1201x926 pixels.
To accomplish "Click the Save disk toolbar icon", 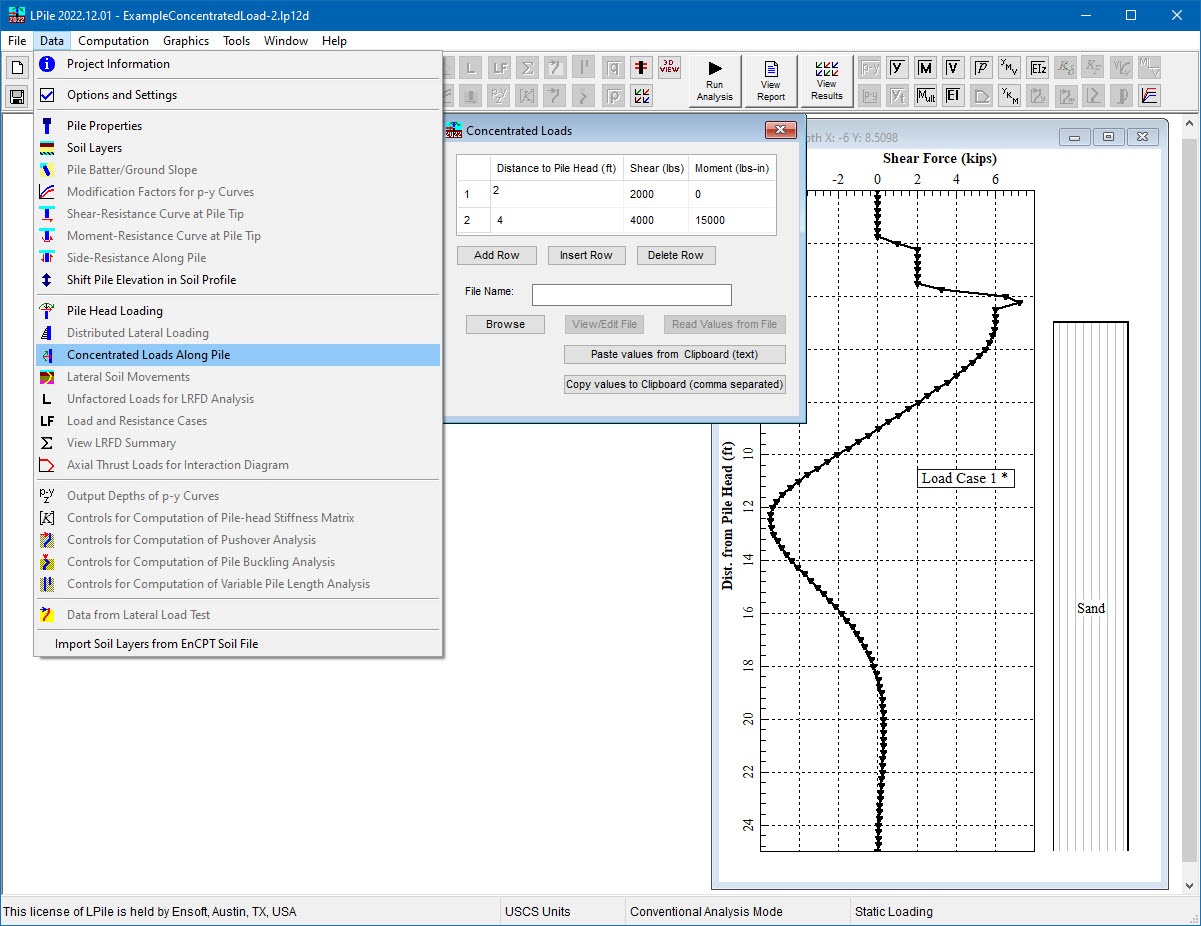I will pos(17,96).
